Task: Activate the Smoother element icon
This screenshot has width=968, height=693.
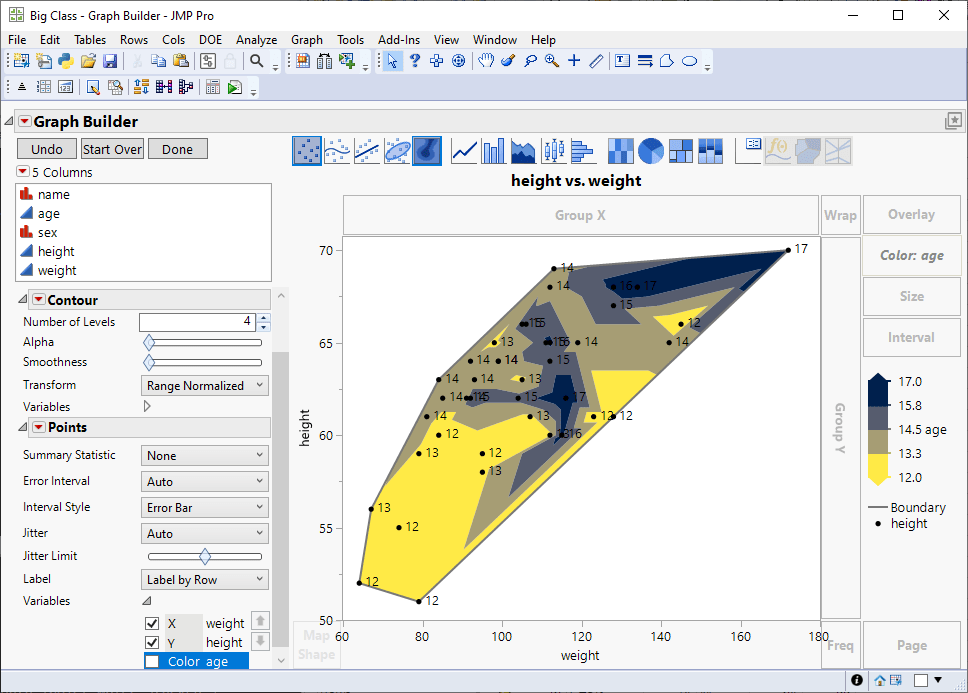Action: point(335,150)
